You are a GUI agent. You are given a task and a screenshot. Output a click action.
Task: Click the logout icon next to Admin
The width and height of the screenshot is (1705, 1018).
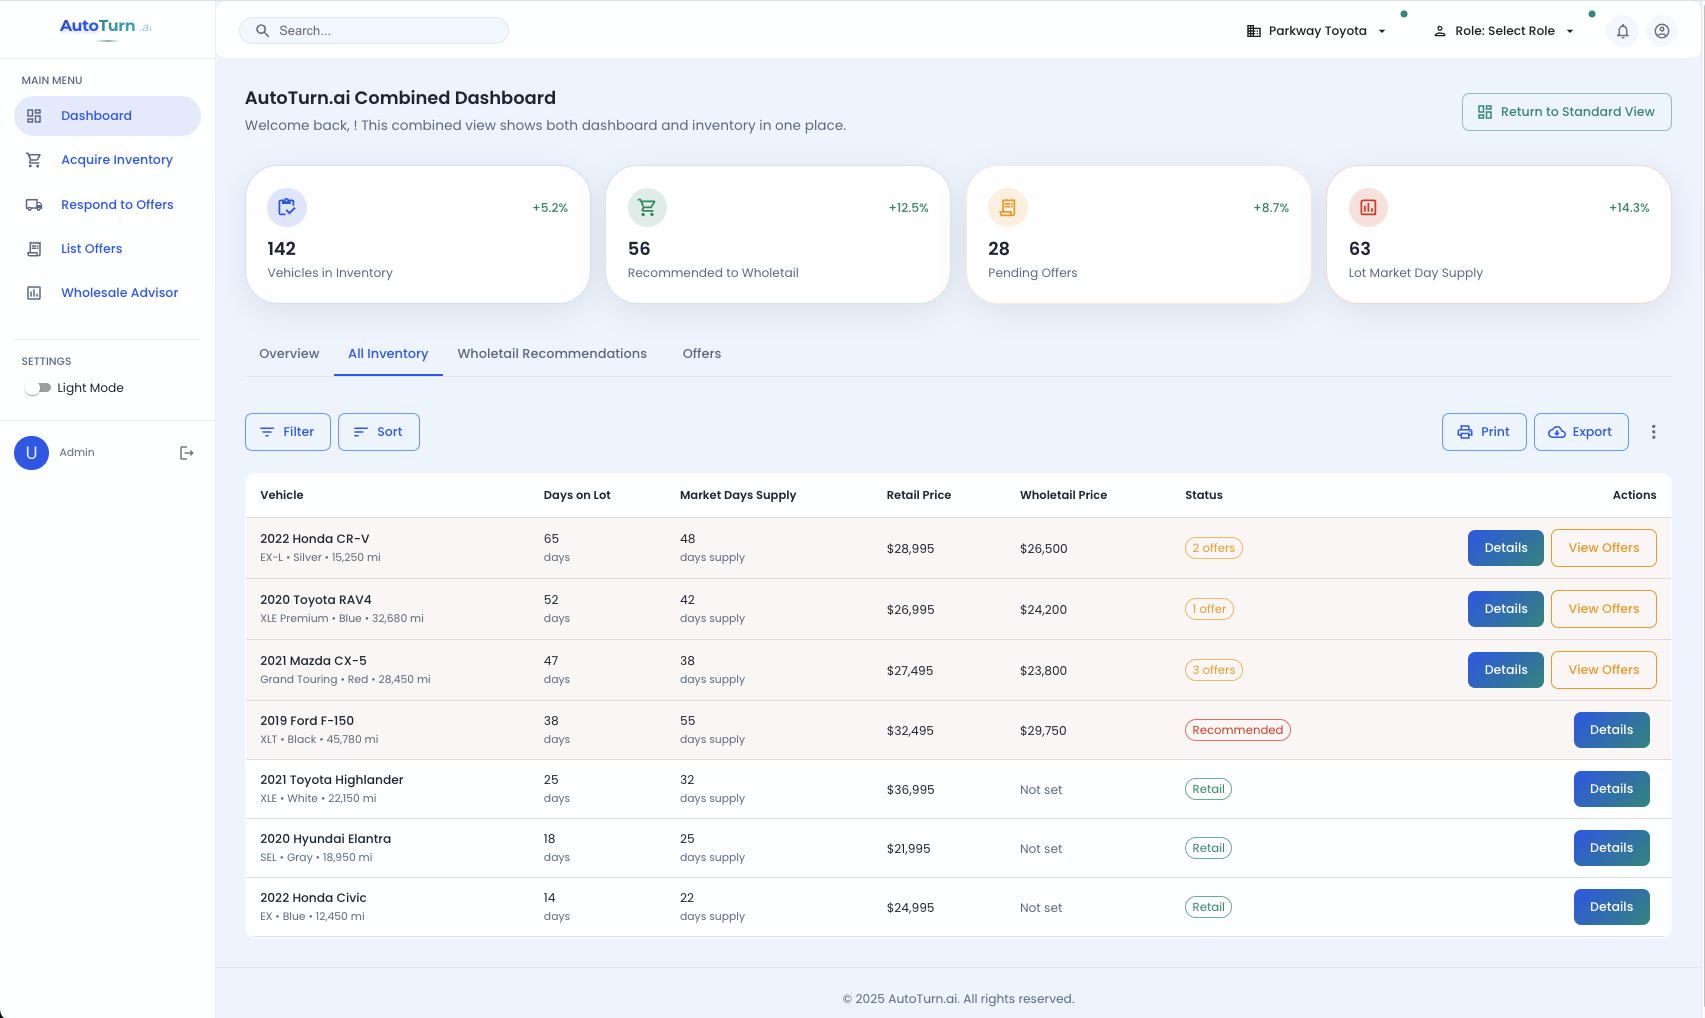point(186,452)
